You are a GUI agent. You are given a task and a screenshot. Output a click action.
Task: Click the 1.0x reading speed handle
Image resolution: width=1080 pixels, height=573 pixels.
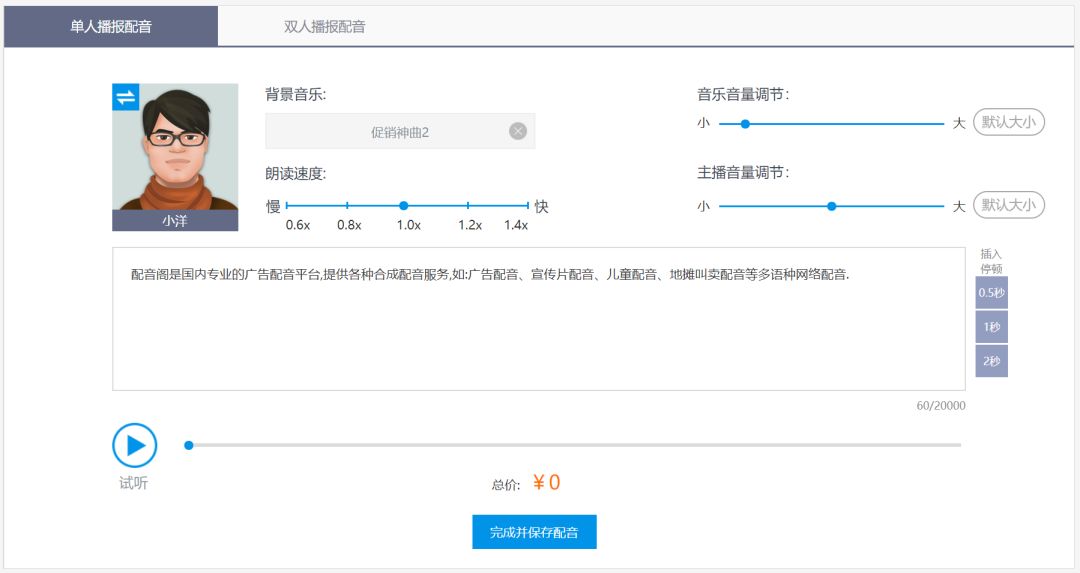pyautogui.click(x=404, y=205)
